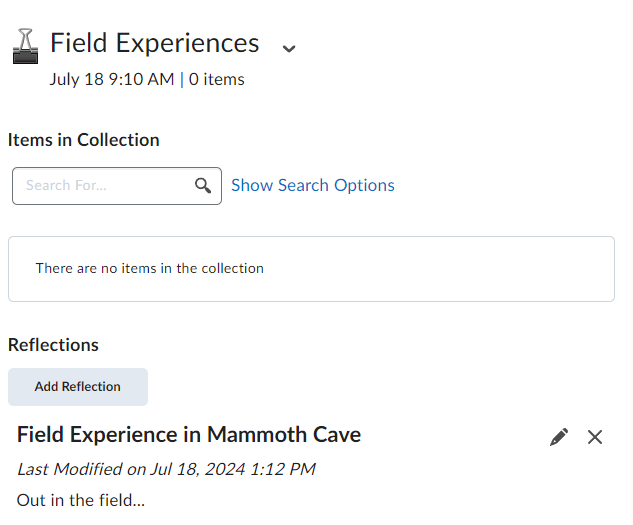The height and width of the screenshot is (525, 633).
Task: Open the Show Search Options link
Action: [x=313, y=185]
